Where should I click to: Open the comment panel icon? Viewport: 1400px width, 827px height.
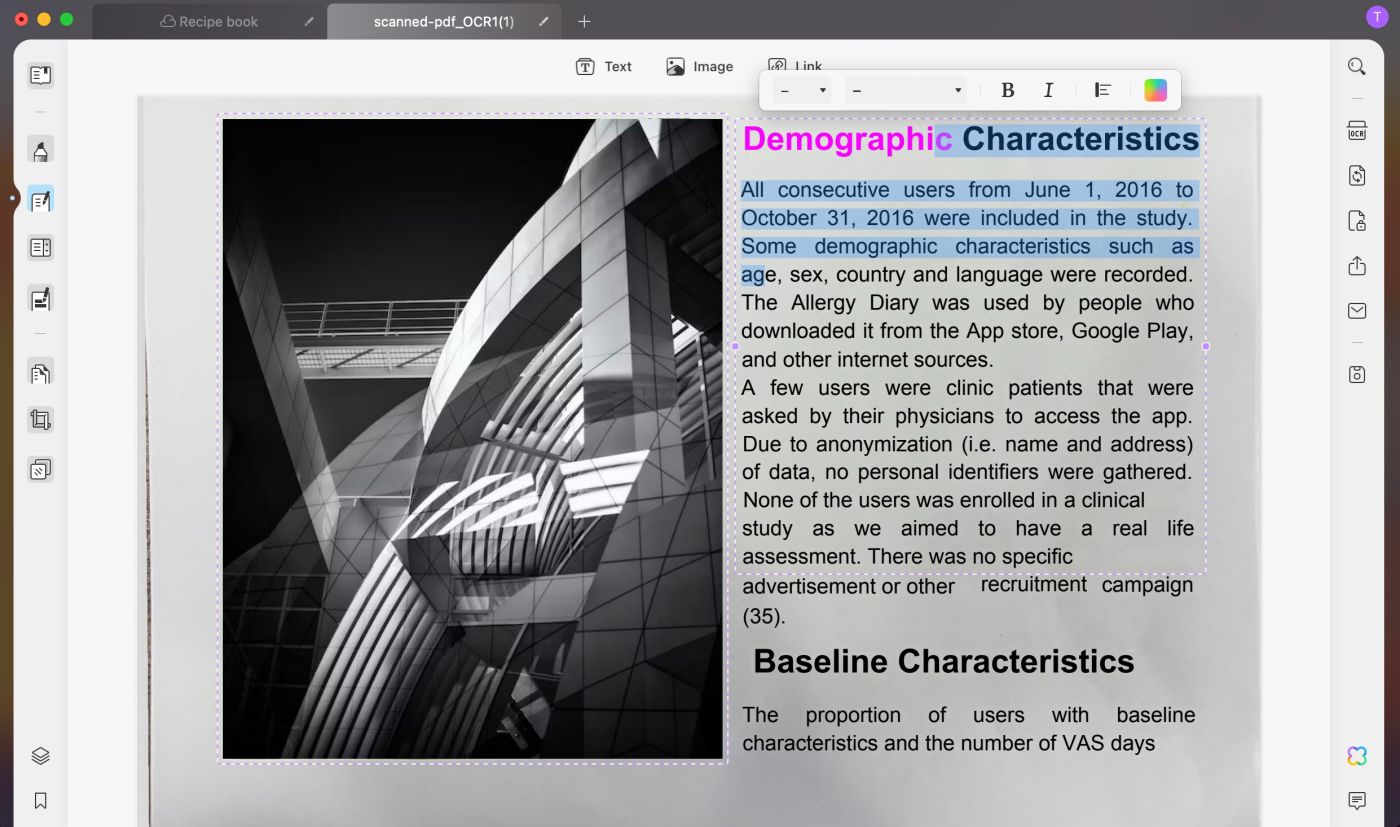(x=1356, y=801)
